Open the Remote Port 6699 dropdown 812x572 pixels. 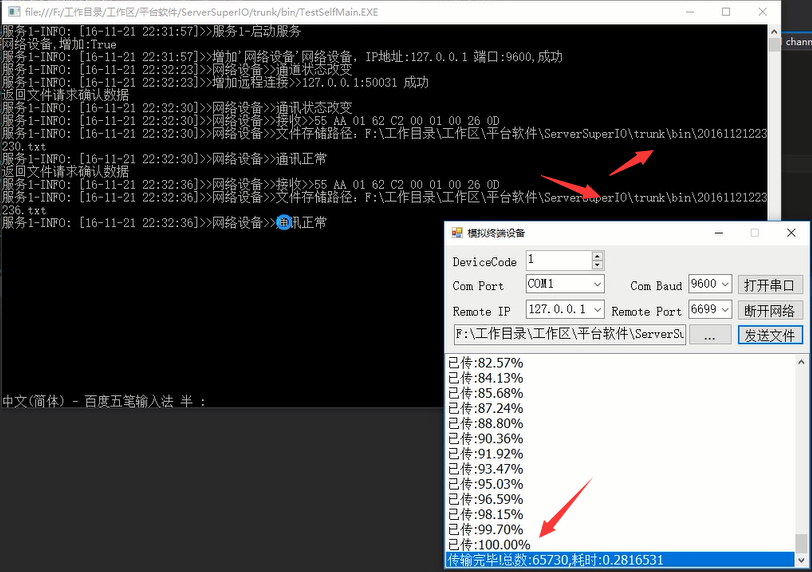[x=725, y=310]
